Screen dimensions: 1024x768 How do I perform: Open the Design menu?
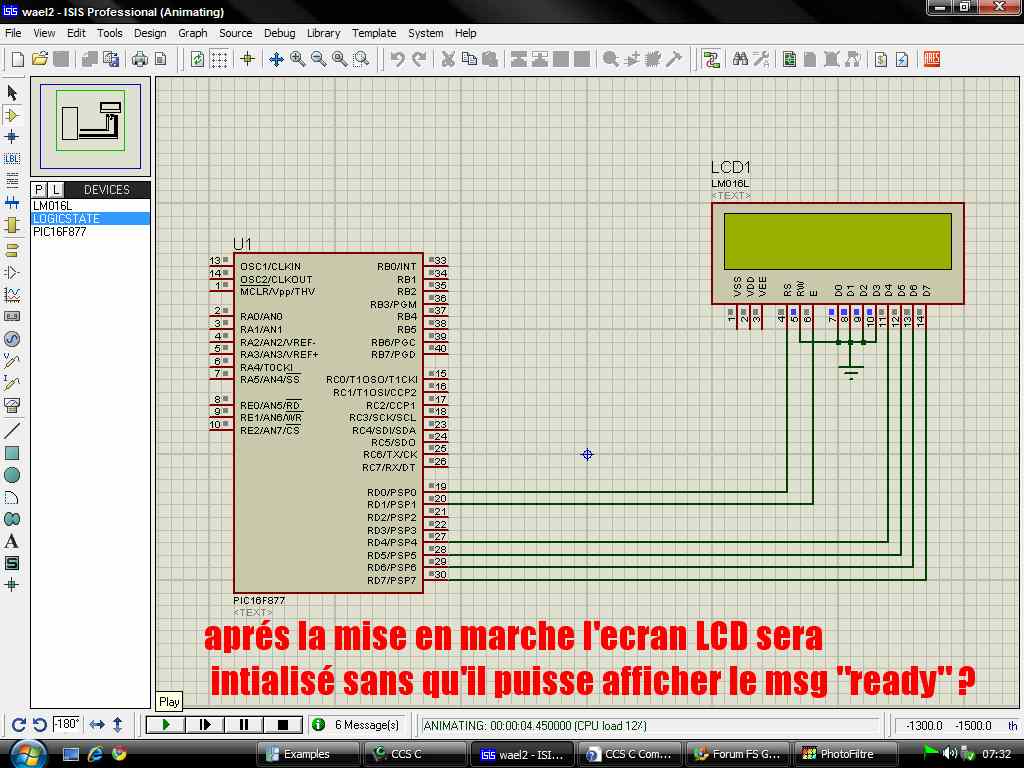(x=150, y=33)
